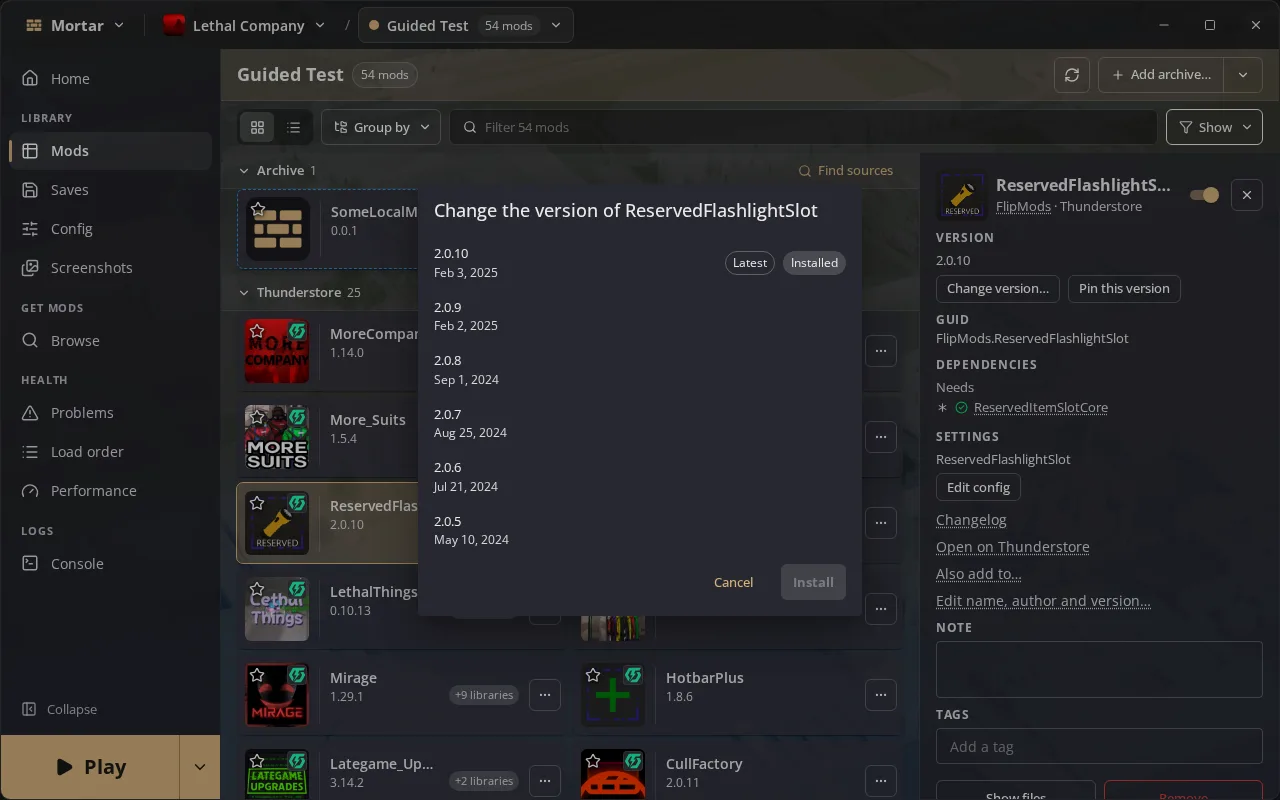Collapse the Thunderstore group

[x=244, y=292]
